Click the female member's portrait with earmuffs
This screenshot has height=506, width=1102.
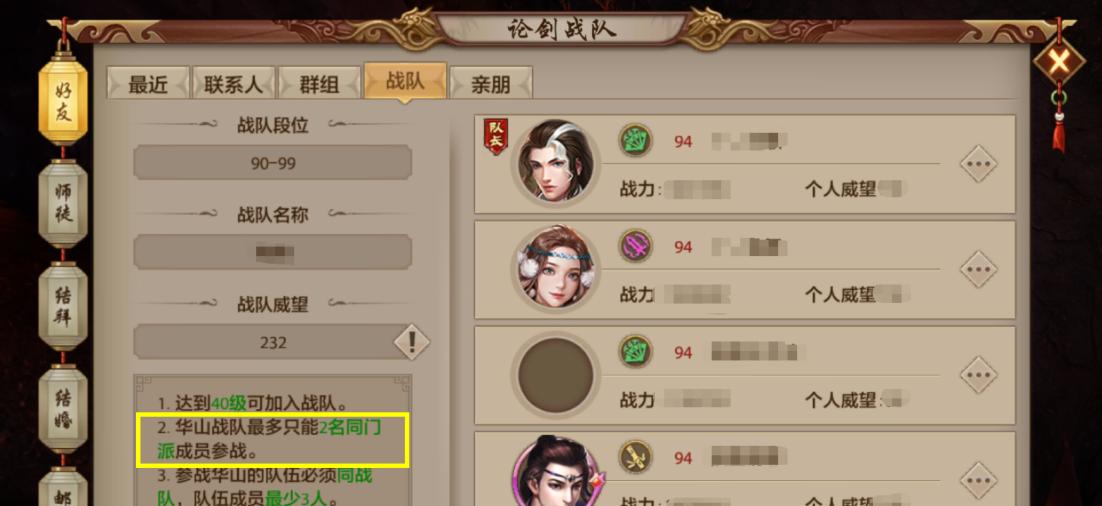click(555, 268)
